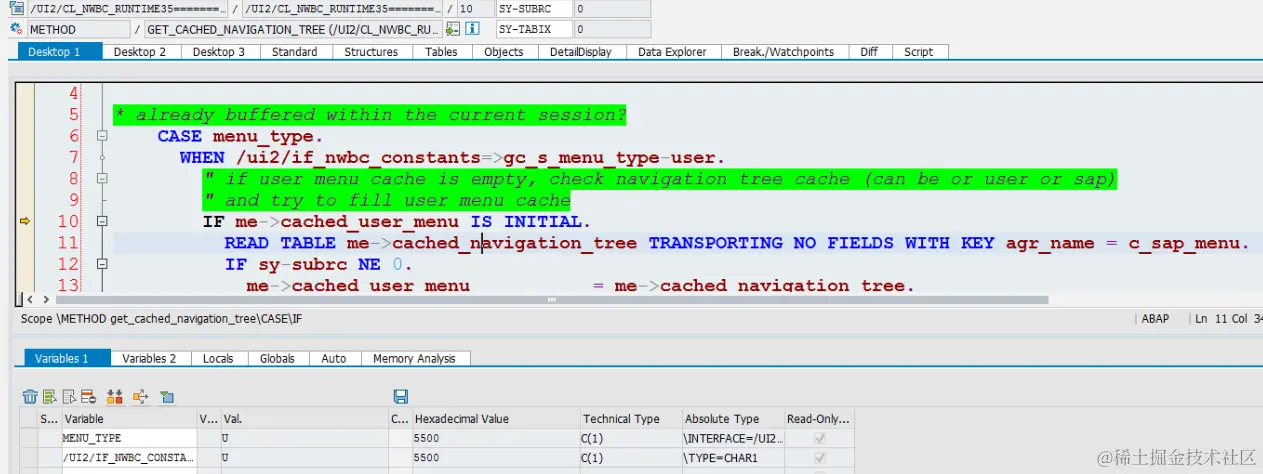Click the gear icon next to METHOD

16,29
